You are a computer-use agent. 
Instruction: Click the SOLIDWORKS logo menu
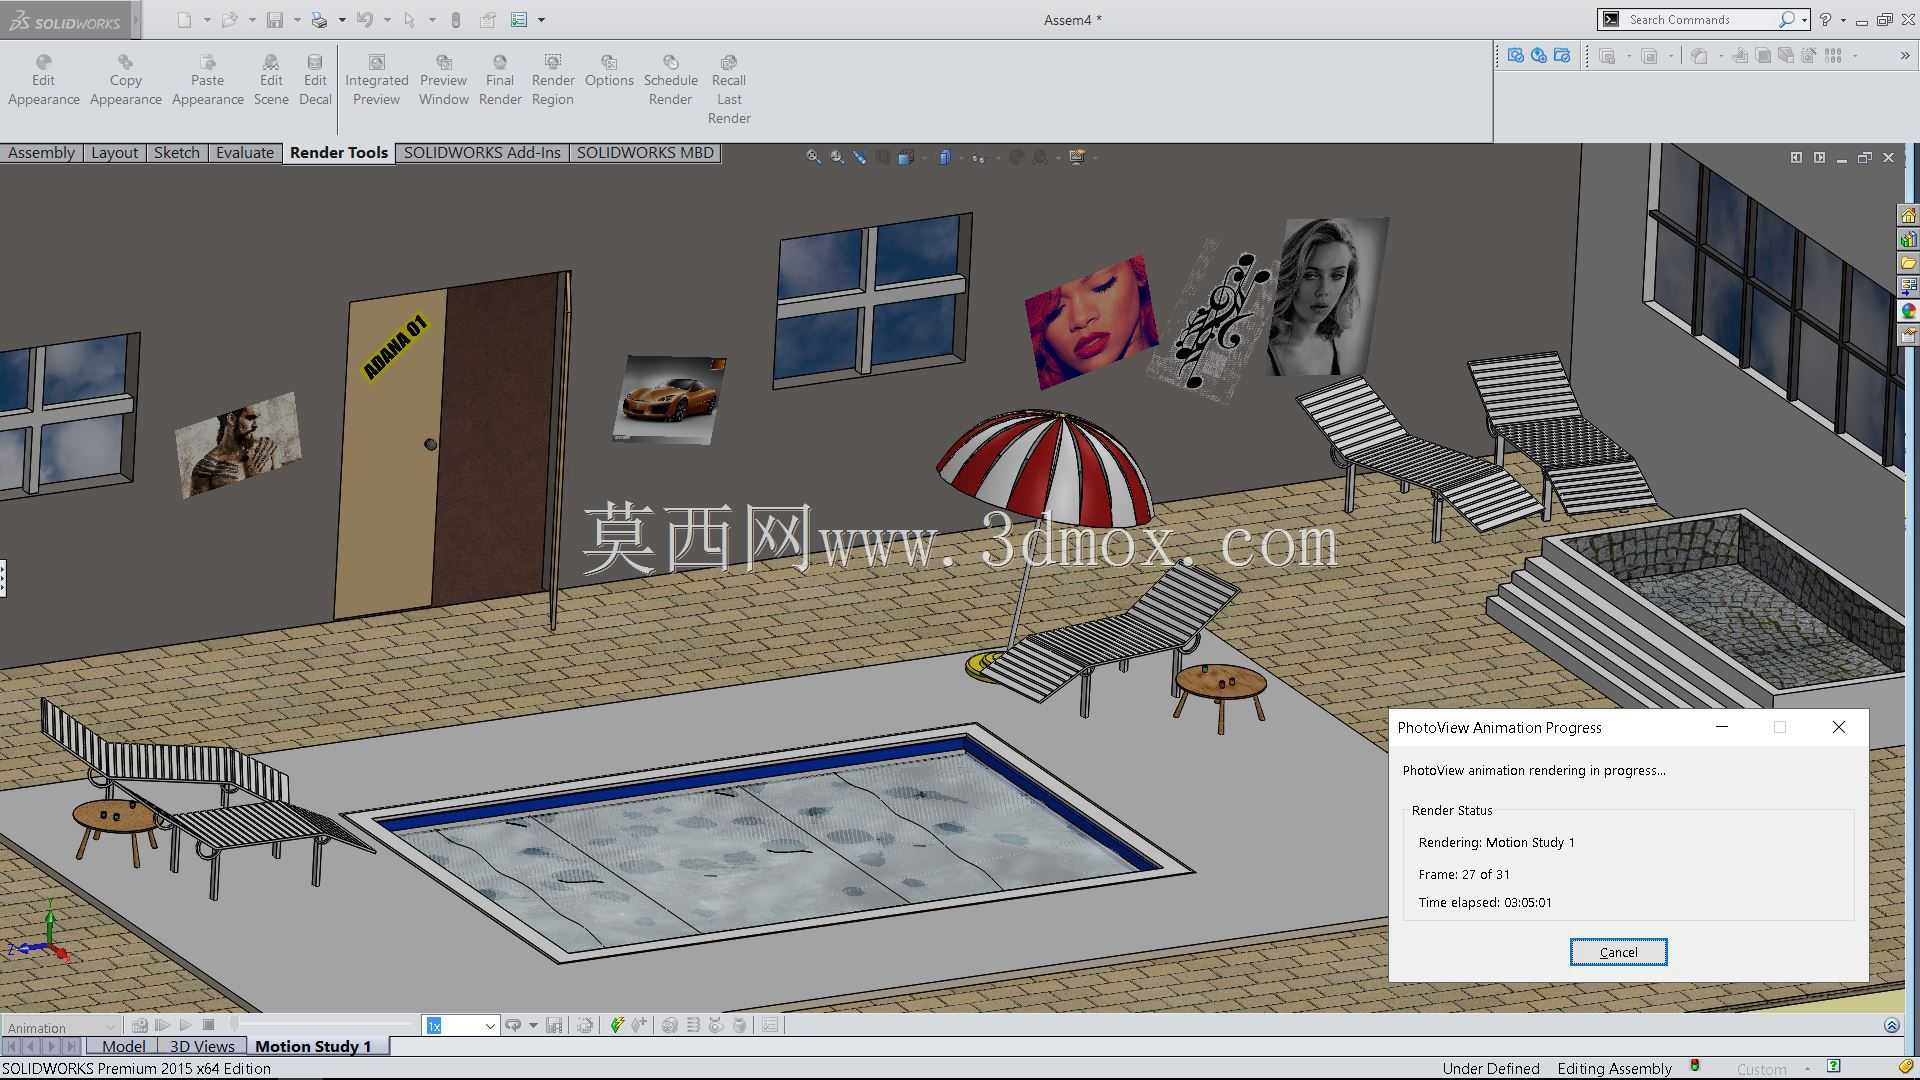tap(64, 20)
